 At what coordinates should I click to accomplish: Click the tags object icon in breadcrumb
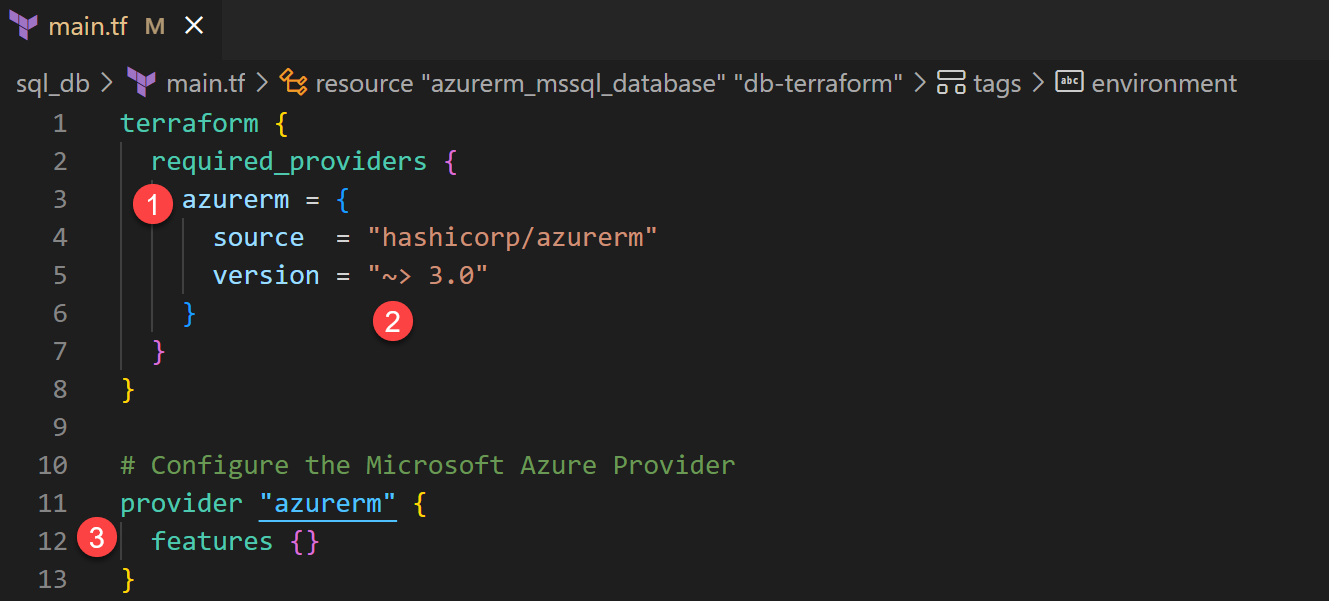tap(951, 83)
